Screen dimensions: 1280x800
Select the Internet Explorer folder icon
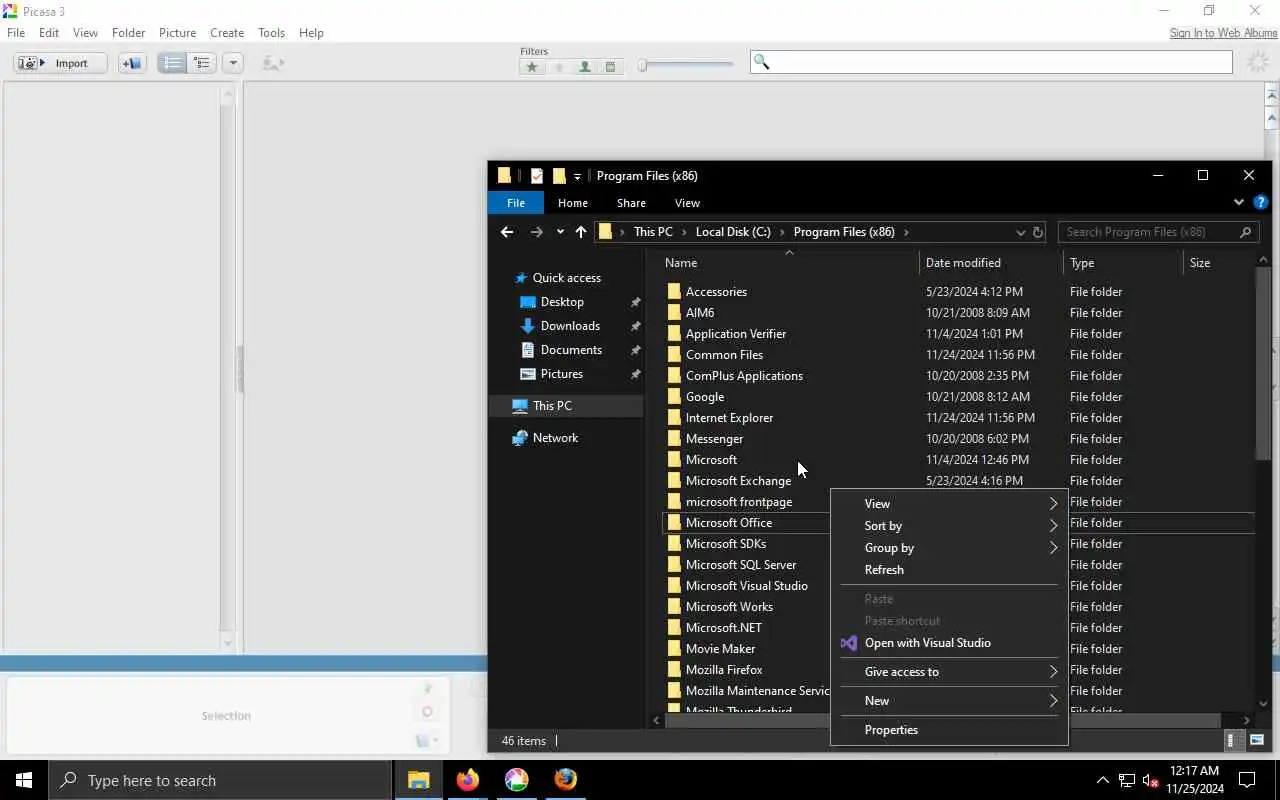point(674,418)
